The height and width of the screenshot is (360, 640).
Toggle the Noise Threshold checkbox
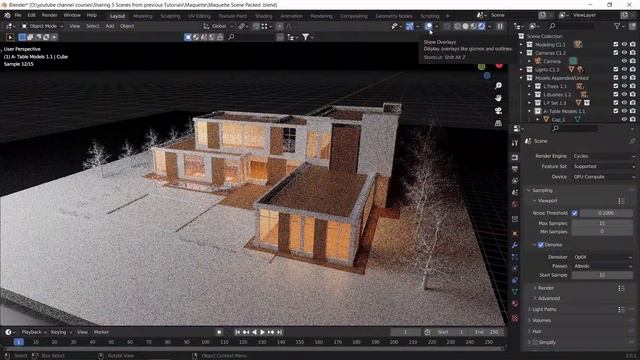pyautogui.click(x=574, y=213)
